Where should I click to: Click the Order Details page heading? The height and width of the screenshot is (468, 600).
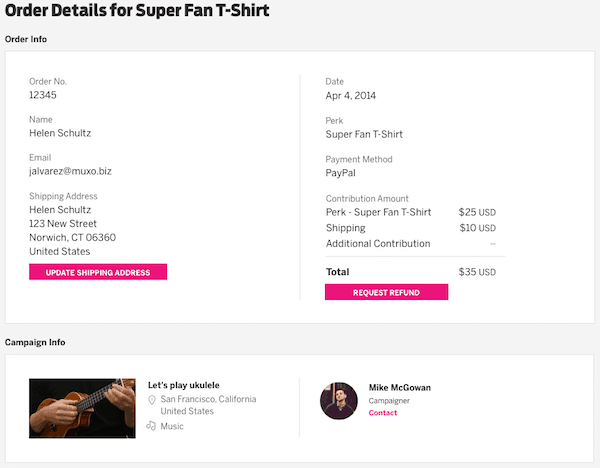point(137,11)
